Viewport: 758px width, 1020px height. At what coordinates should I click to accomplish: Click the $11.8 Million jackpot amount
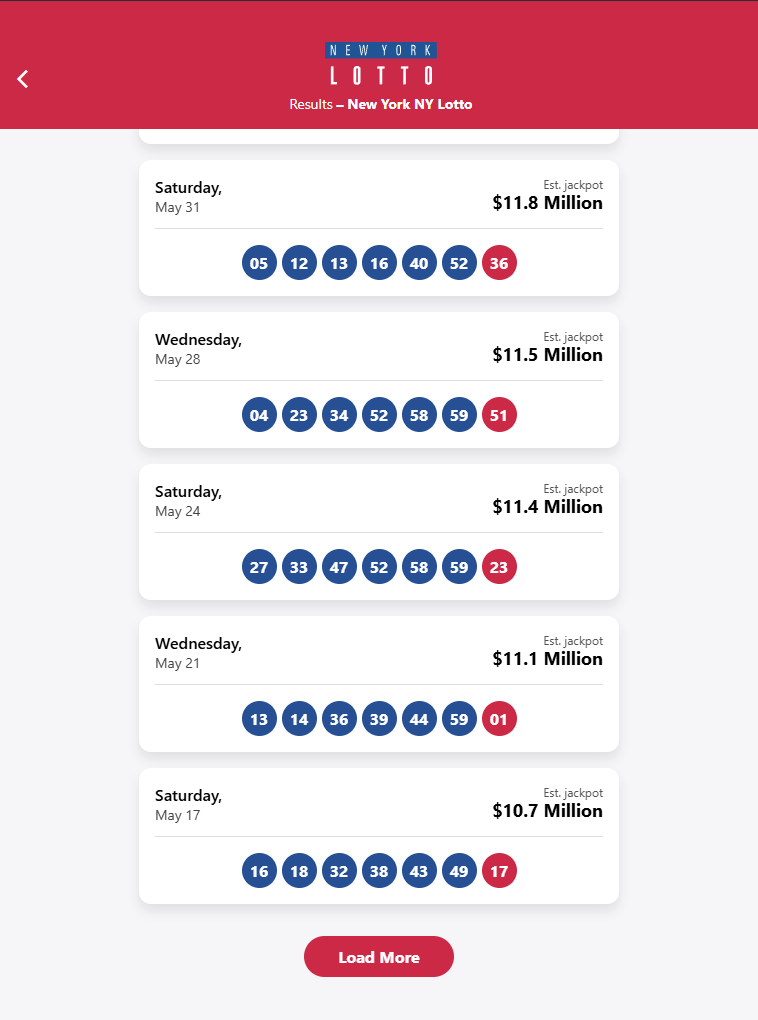(547, 203)
